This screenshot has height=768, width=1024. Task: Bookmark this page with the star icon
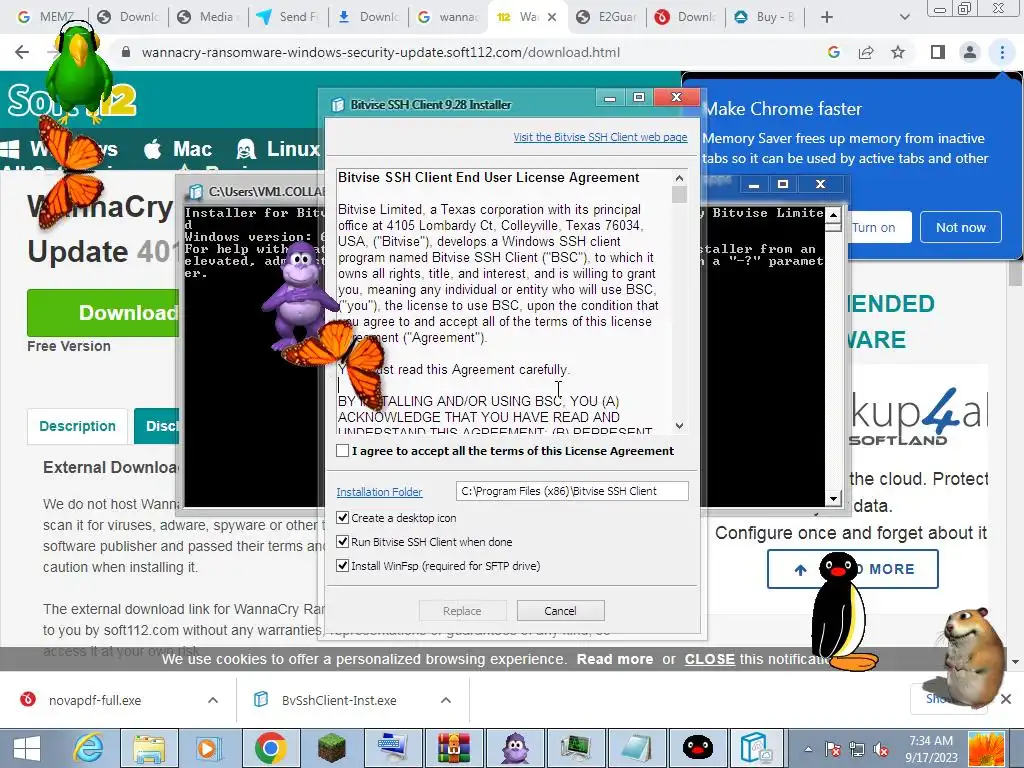coord(898,52)
